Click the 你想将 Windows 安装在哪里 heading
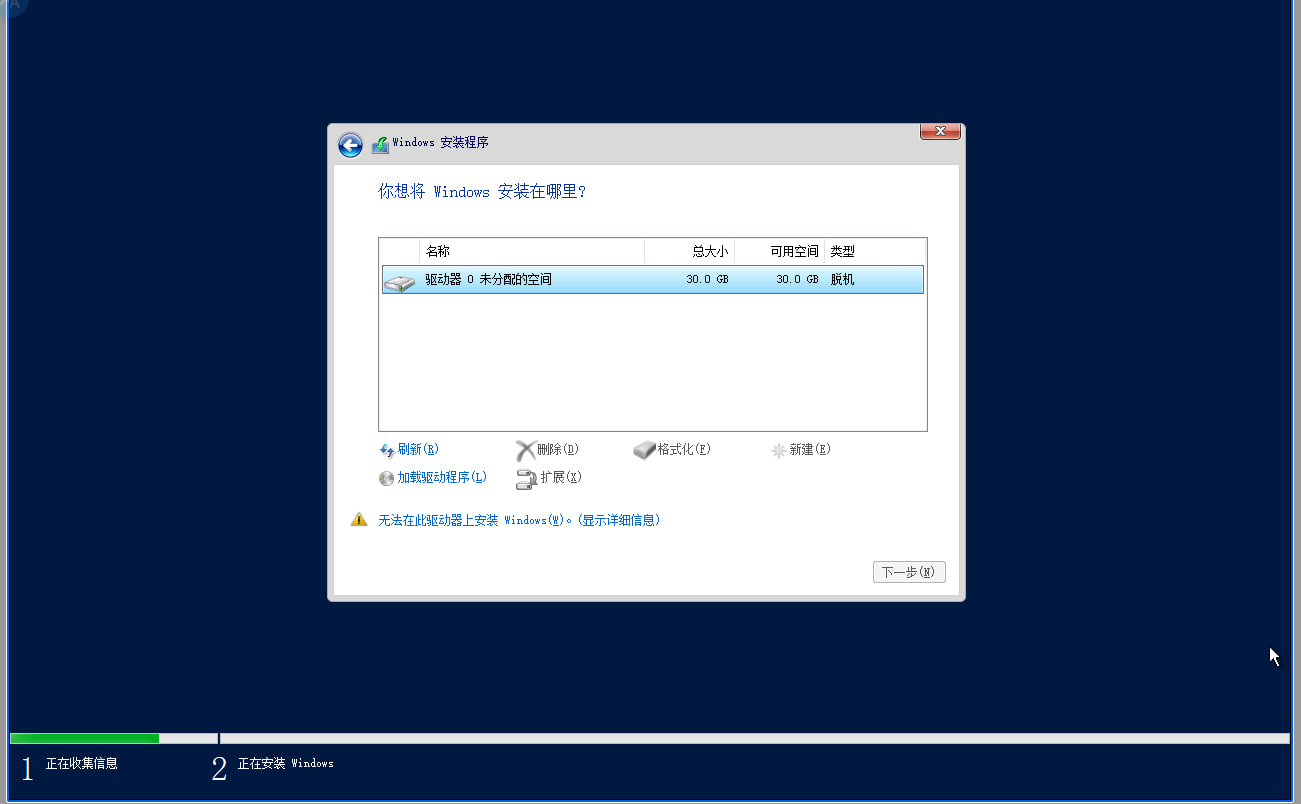Viewport: 1301px width, 804px height. [482, 192]
